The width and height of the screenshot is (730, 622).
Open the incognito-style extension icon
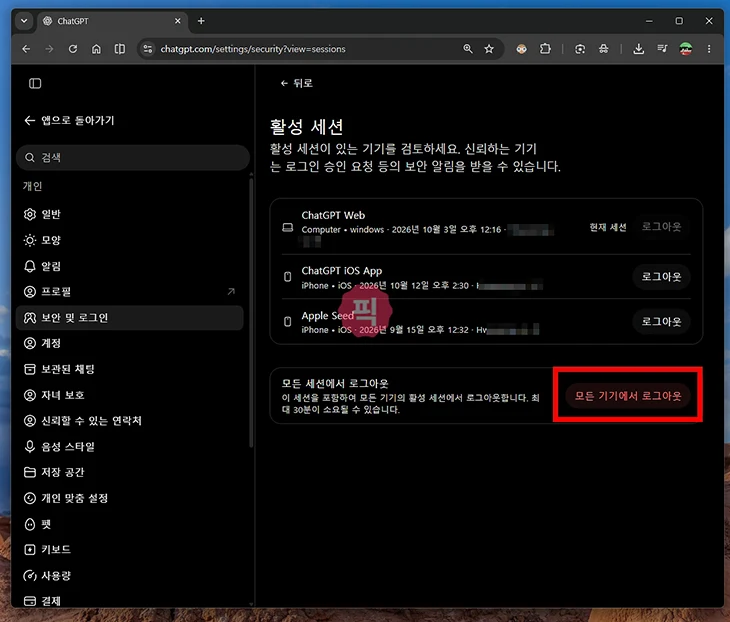point(603,49)
